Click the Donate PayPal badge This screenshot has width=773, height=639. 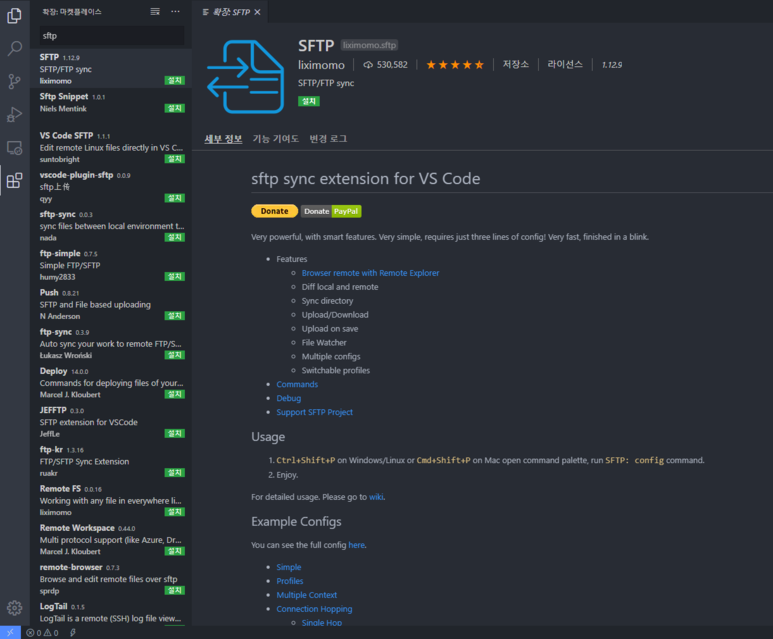pos(331,211)
